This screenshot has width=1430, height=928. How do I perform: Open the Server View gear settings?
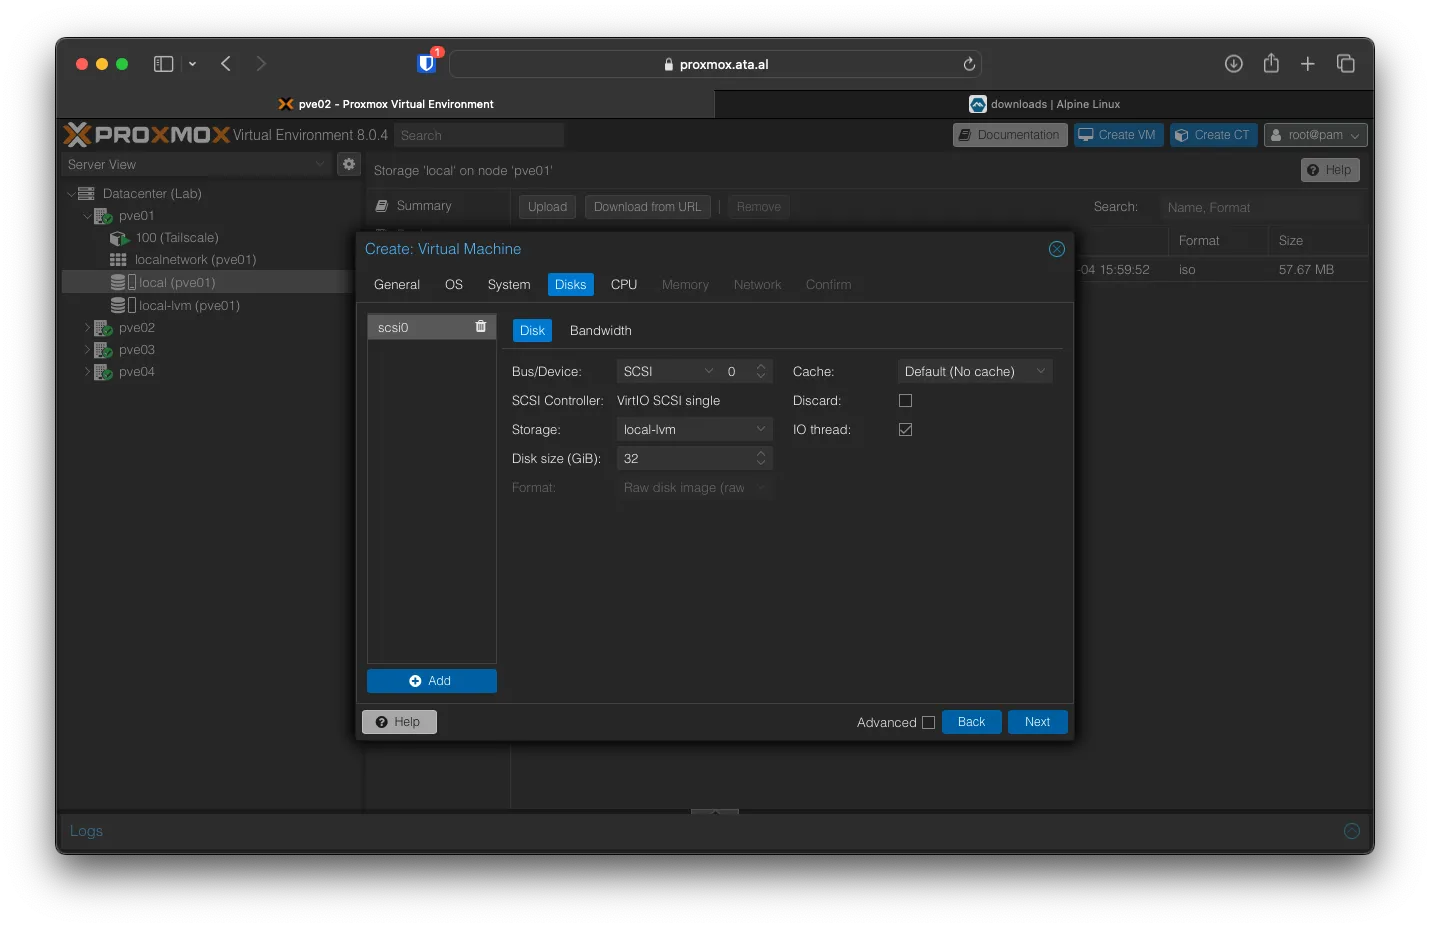[x=349, y=164]
